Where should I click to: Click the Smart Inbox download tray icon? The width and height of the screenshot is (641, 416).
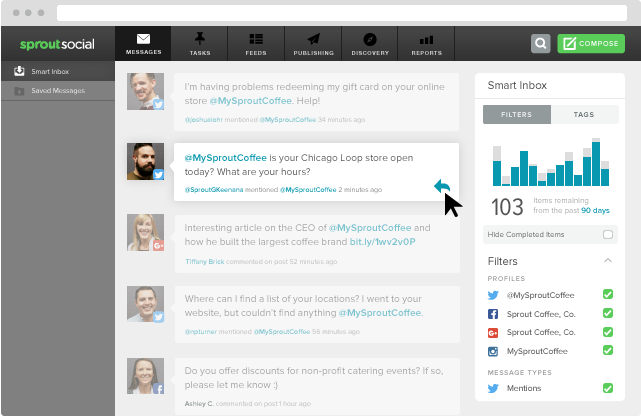[x=19, y=71]
